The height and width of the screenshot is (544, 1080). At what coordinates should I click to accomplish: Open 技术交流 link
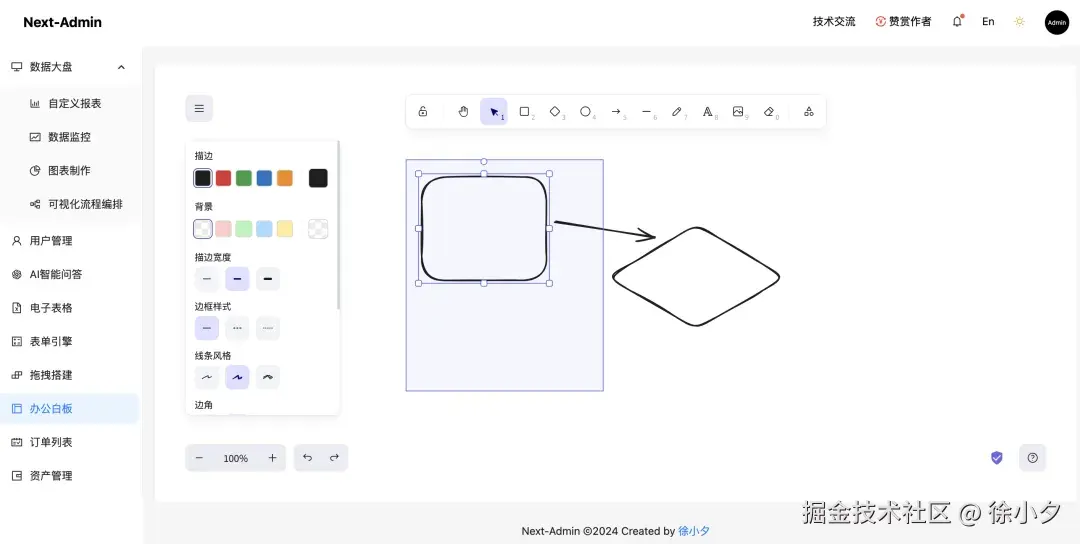[x=834, y=21]
